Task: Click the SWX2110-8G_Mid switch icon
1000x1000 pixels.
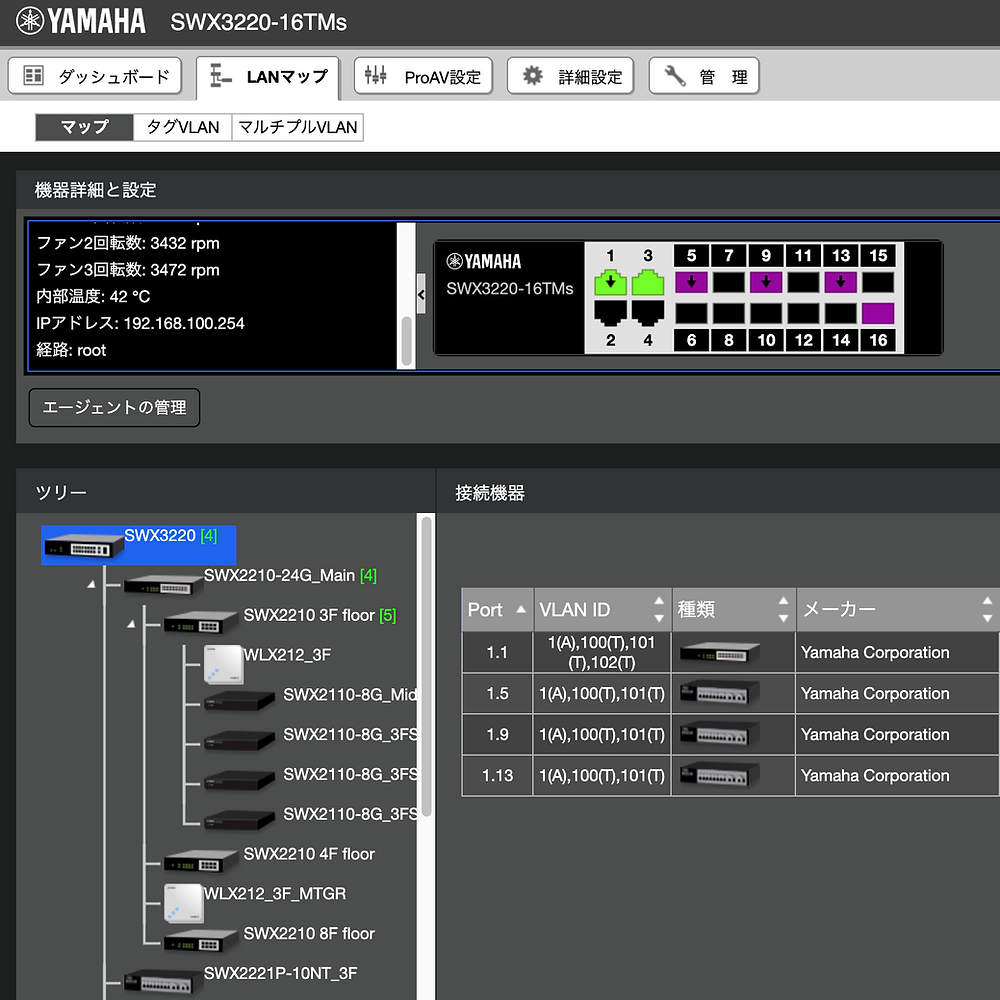Action: (240, 702)
